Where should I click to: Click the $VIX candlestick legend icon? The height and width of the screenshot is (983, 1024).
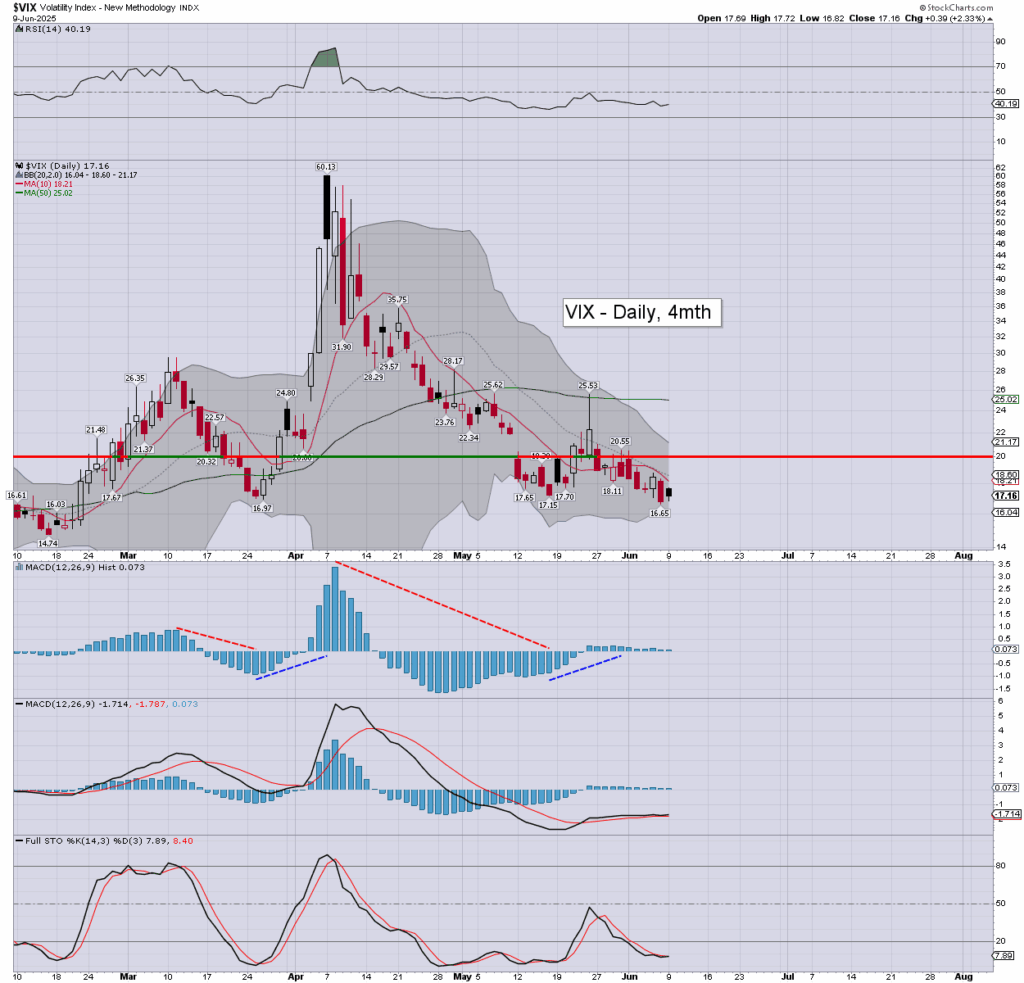[x=17, y=166]
